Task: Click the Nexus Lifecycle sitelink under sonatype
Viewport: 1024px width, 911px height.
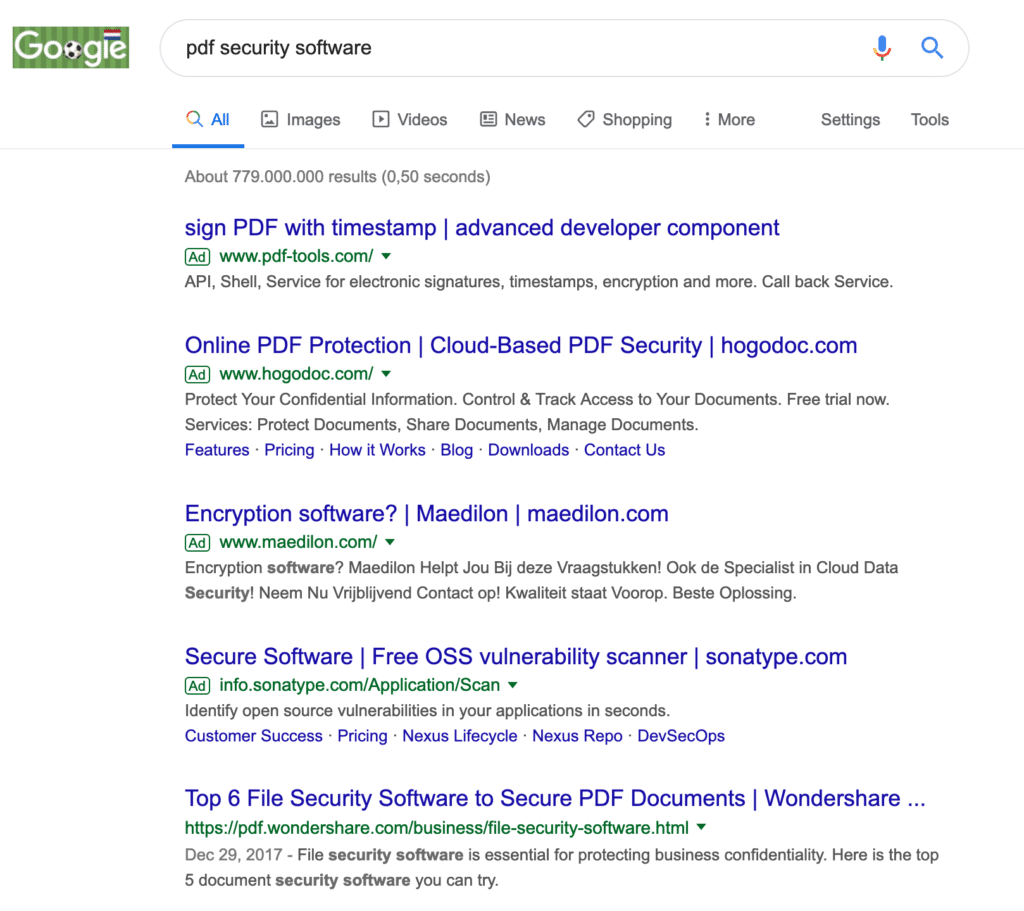Action: pyautogui.click(x=459, y=736)
